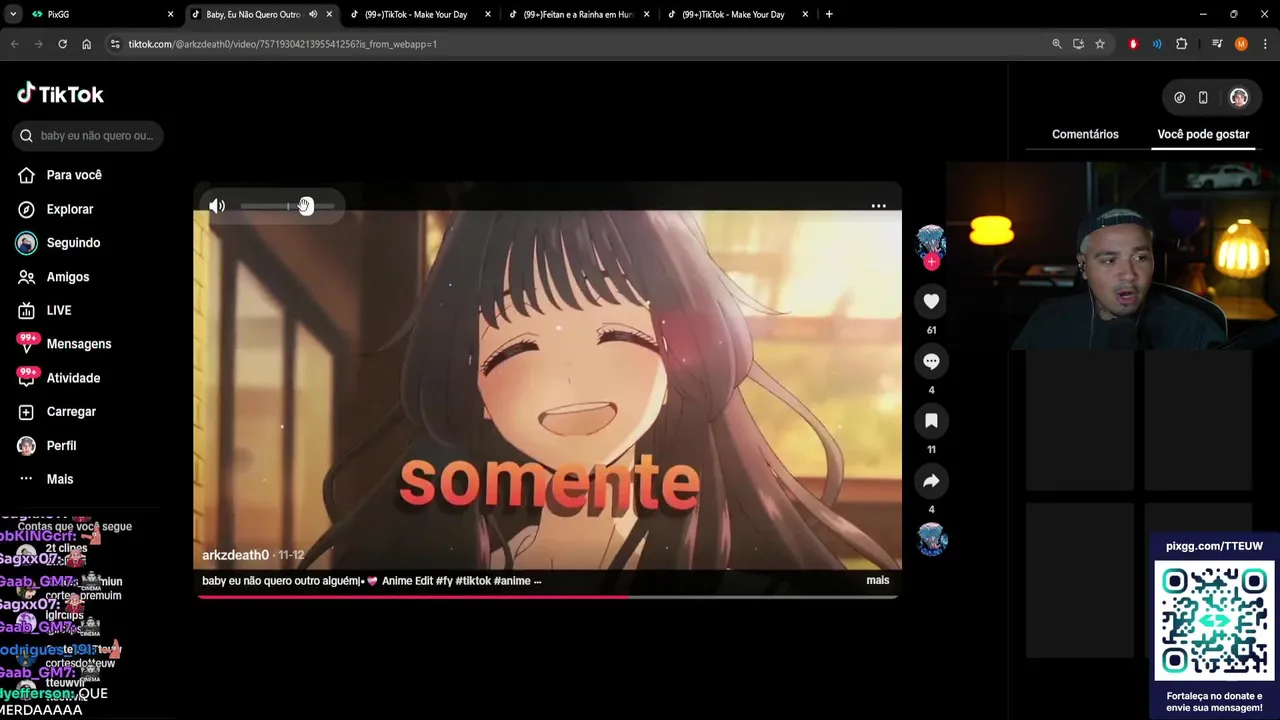Screen dimensions: 1280x720
Task: Open Chrome profile M avatar
Action: [x=1241, y=44]
